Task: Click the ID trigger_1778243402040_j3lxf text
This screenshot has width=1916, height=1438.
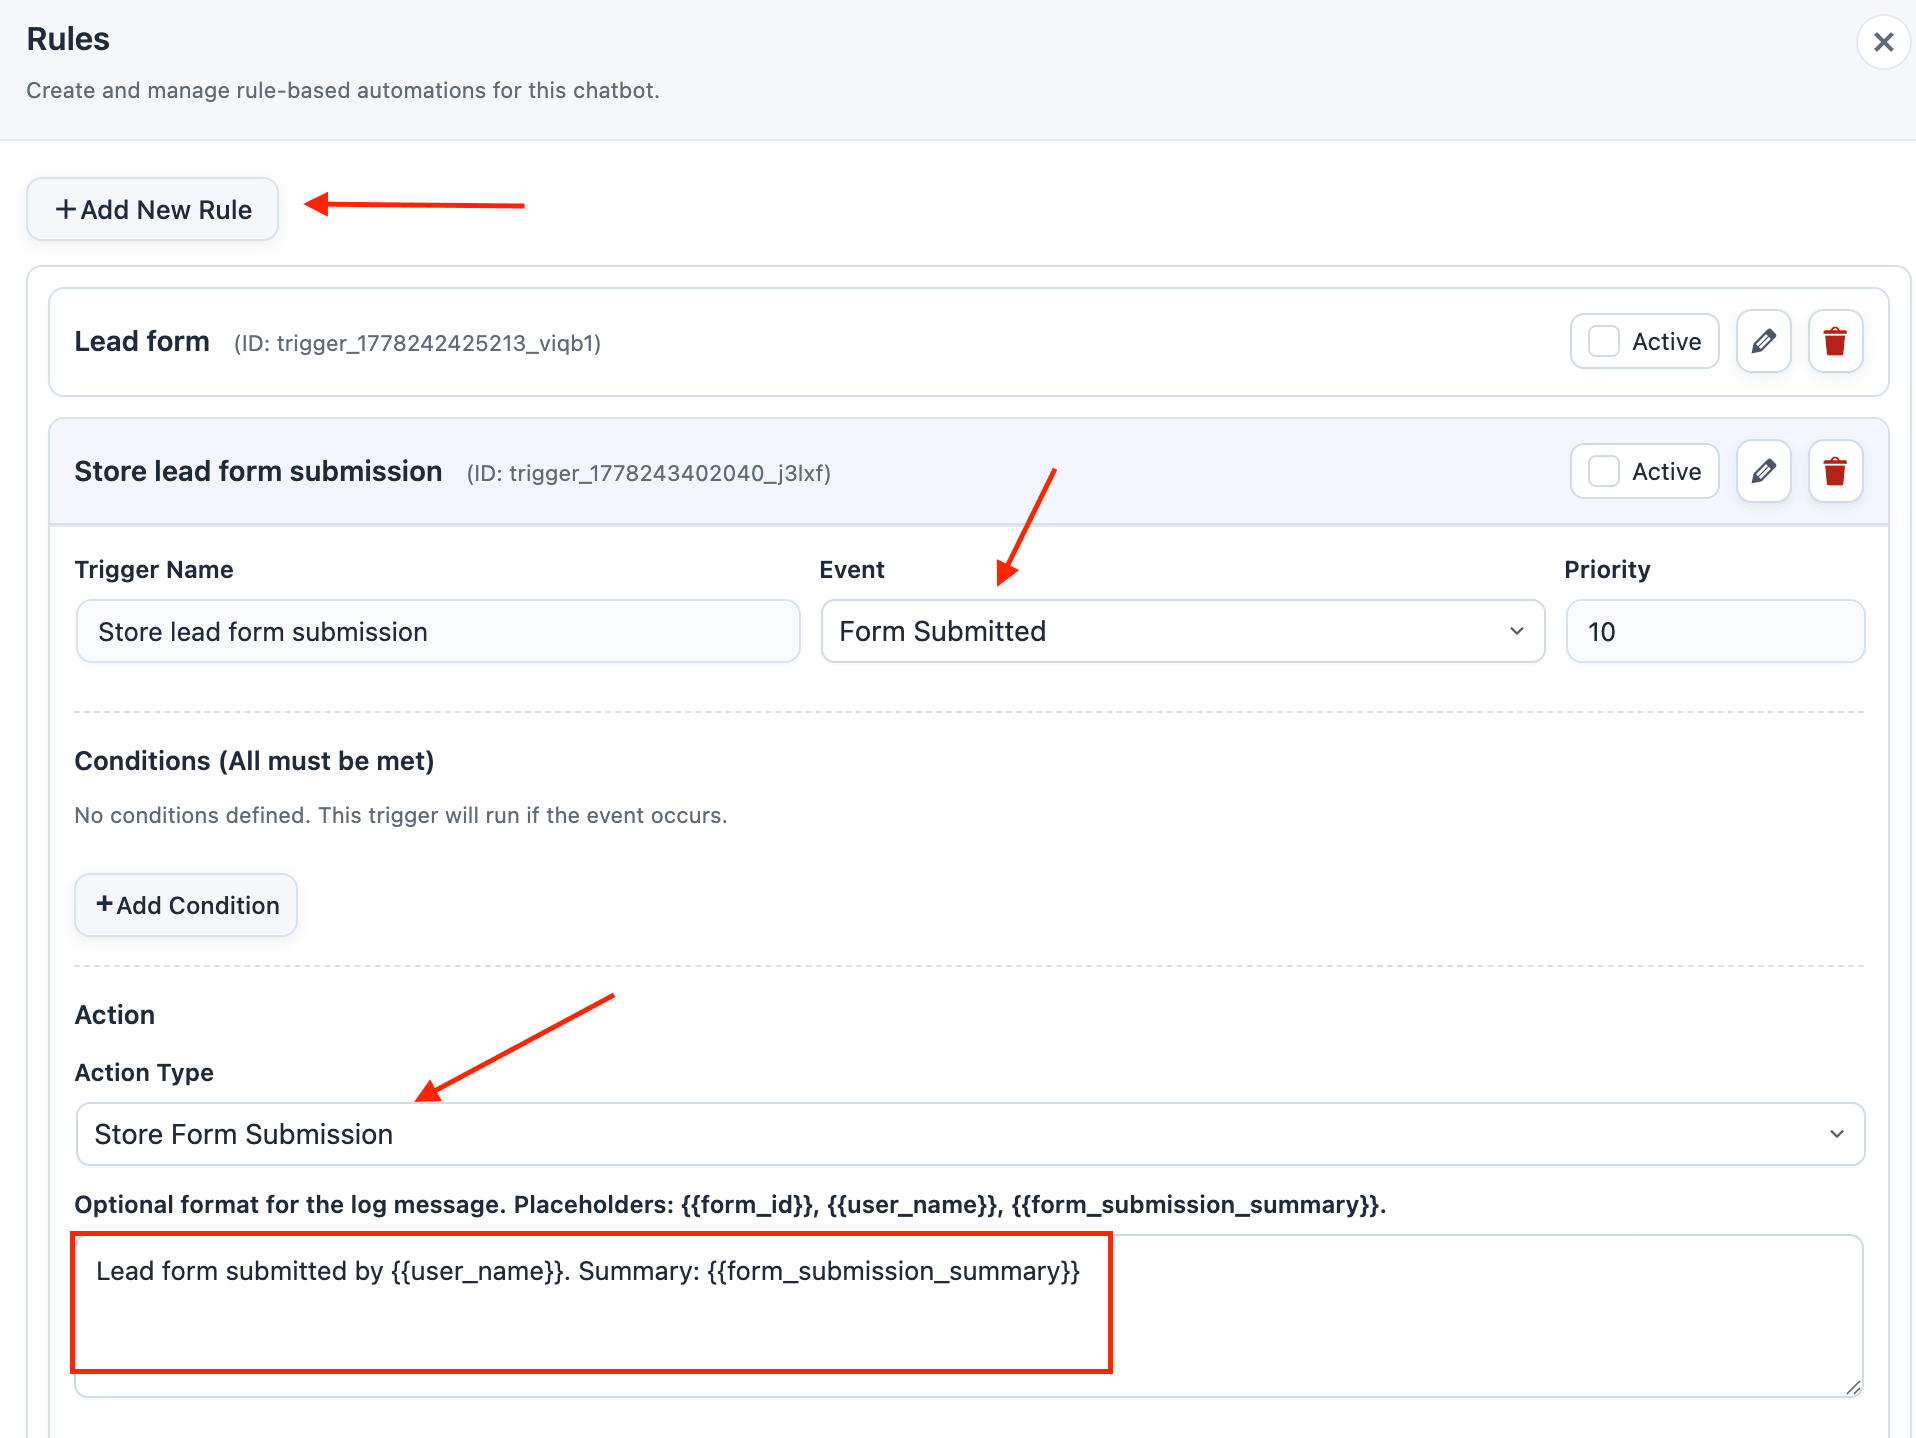Action: pos(649,473)
